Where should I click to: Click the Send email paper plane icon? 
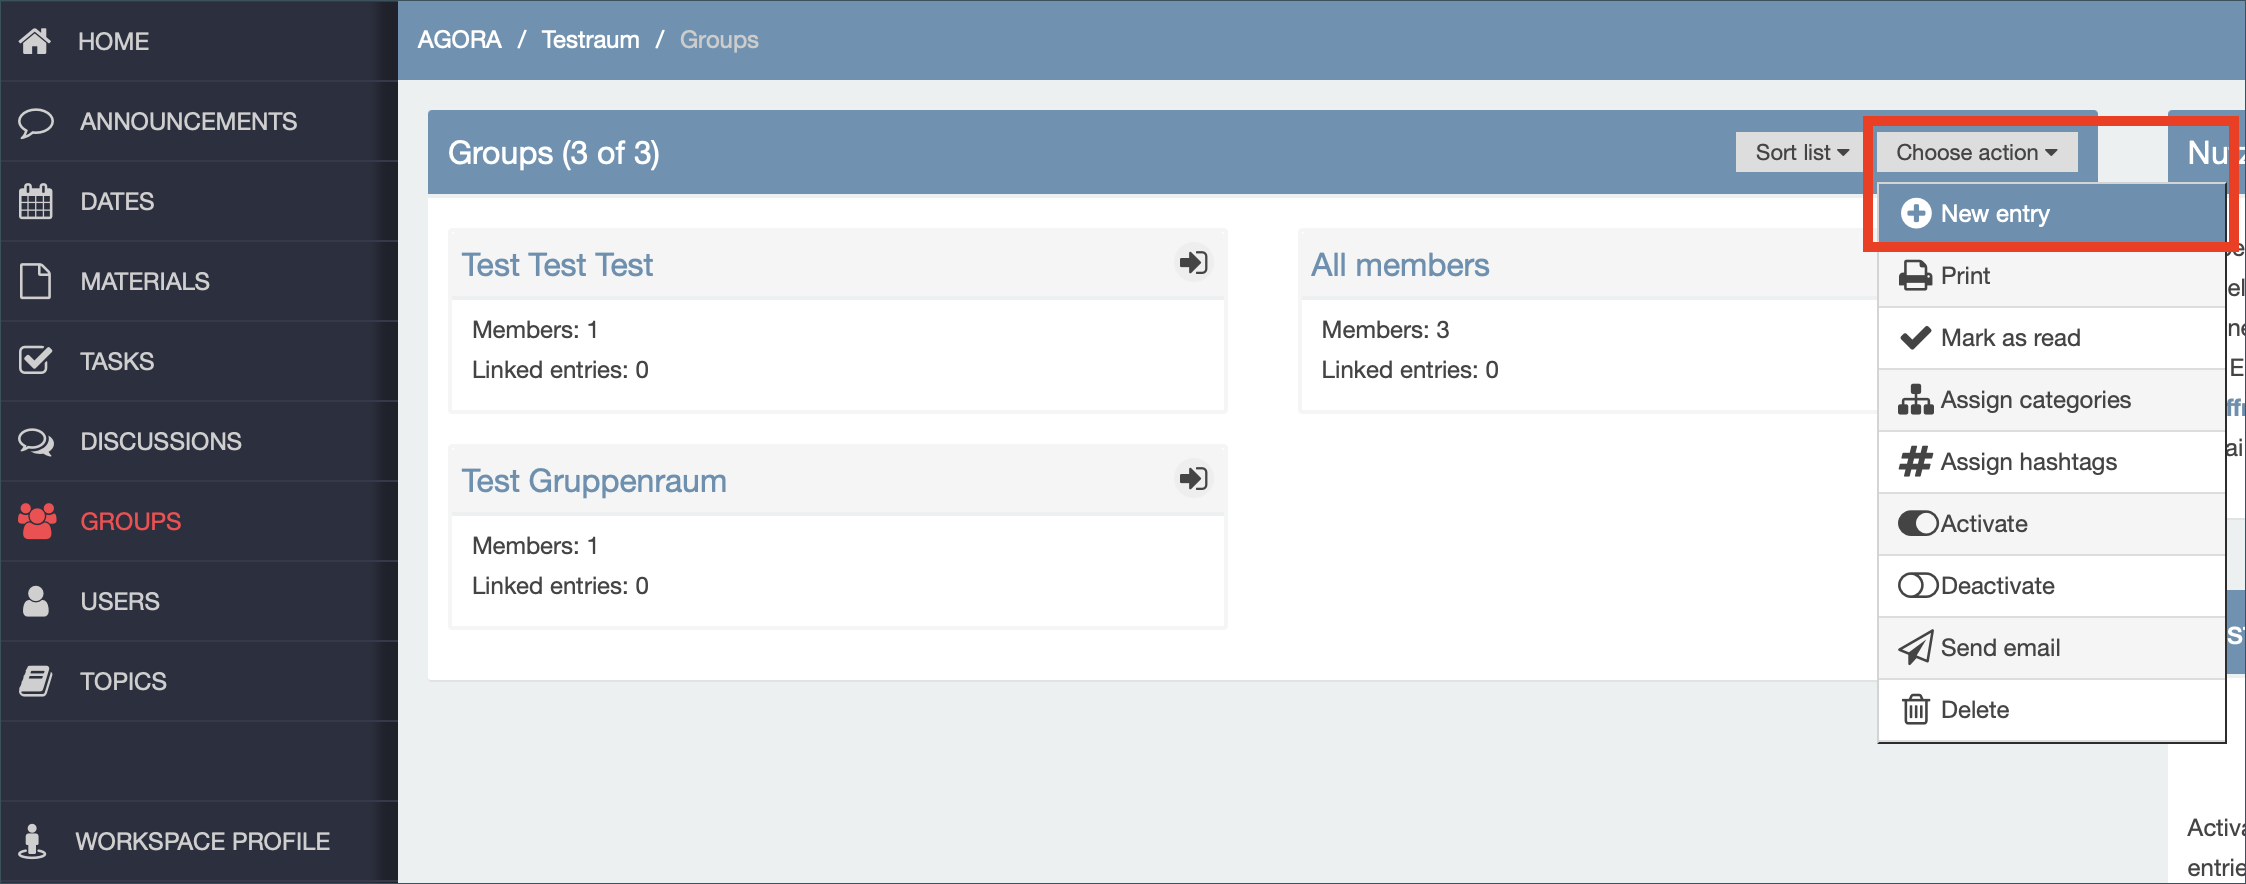pyautogui.click(x=1915, y=648)
